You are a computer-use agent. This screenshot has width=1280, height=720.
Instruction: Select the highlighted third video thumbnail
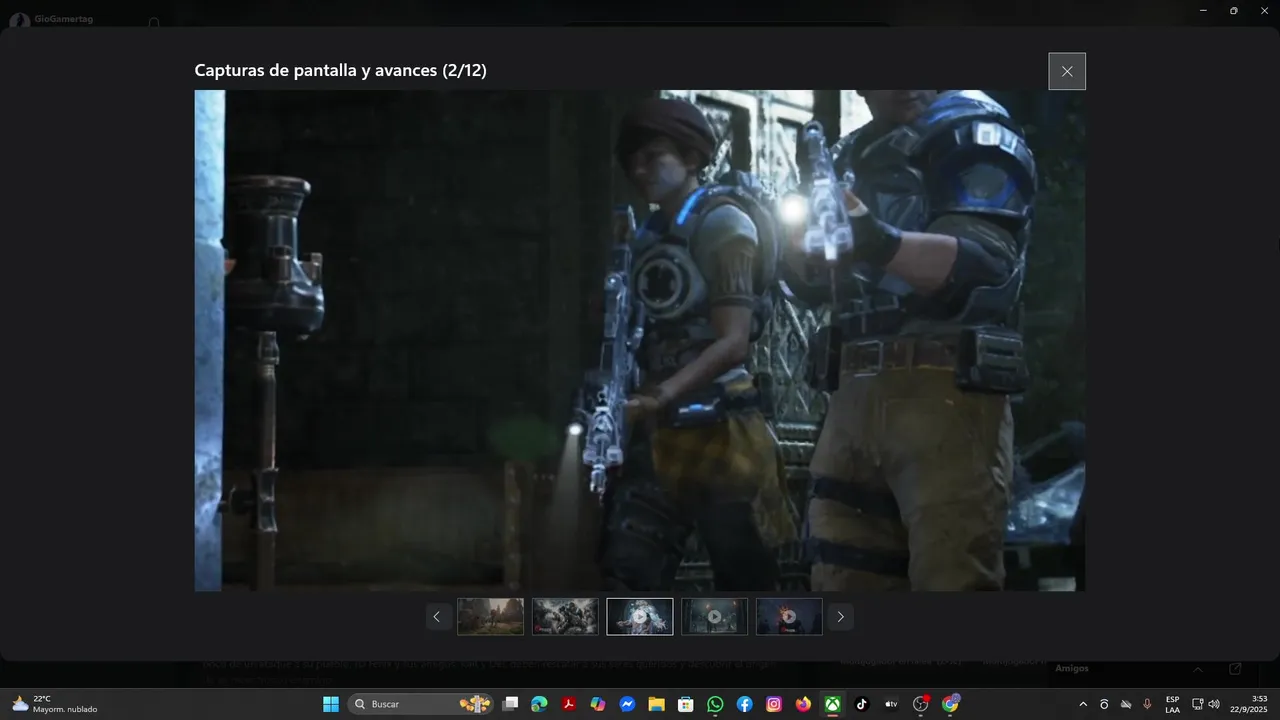[x=640, y=617]
